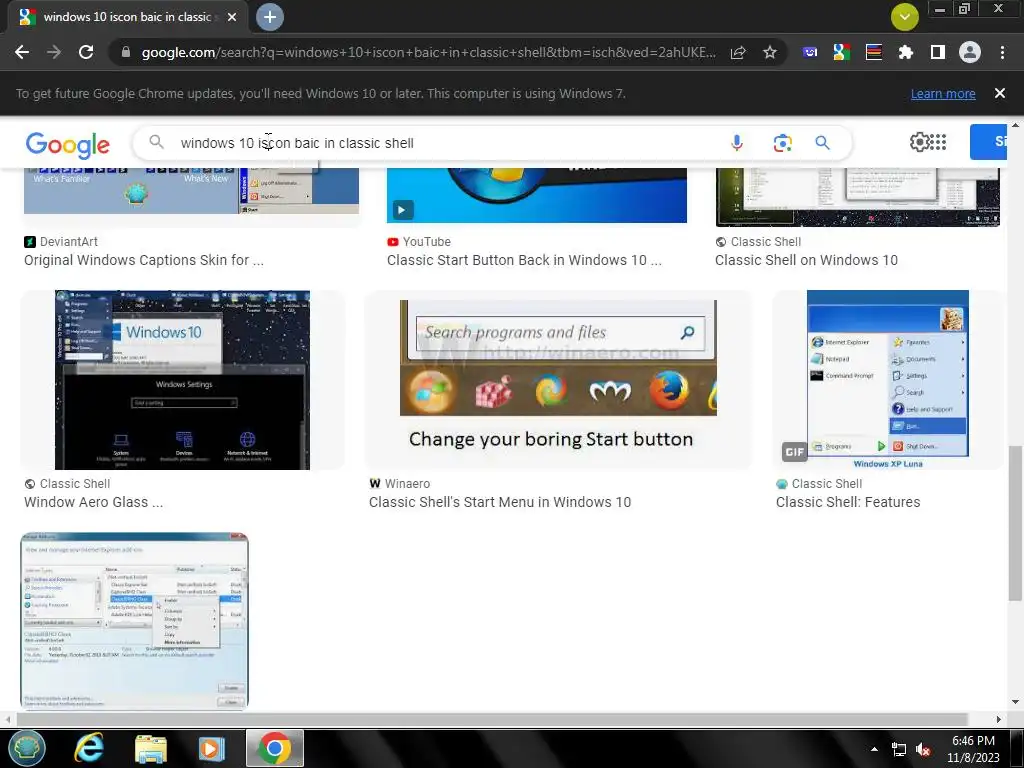
Task: Open Change your boring Start button image
Action: click(558, 380)
